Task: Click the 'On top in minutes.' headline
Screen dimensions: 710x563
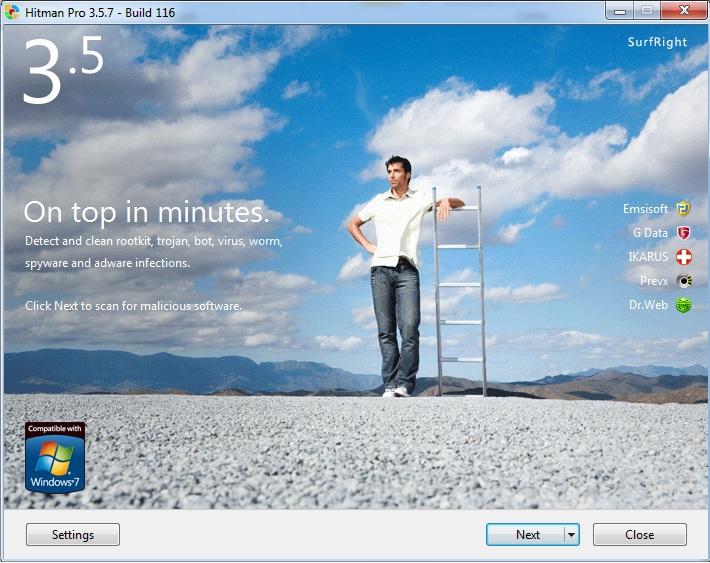Action: point(146,212)
